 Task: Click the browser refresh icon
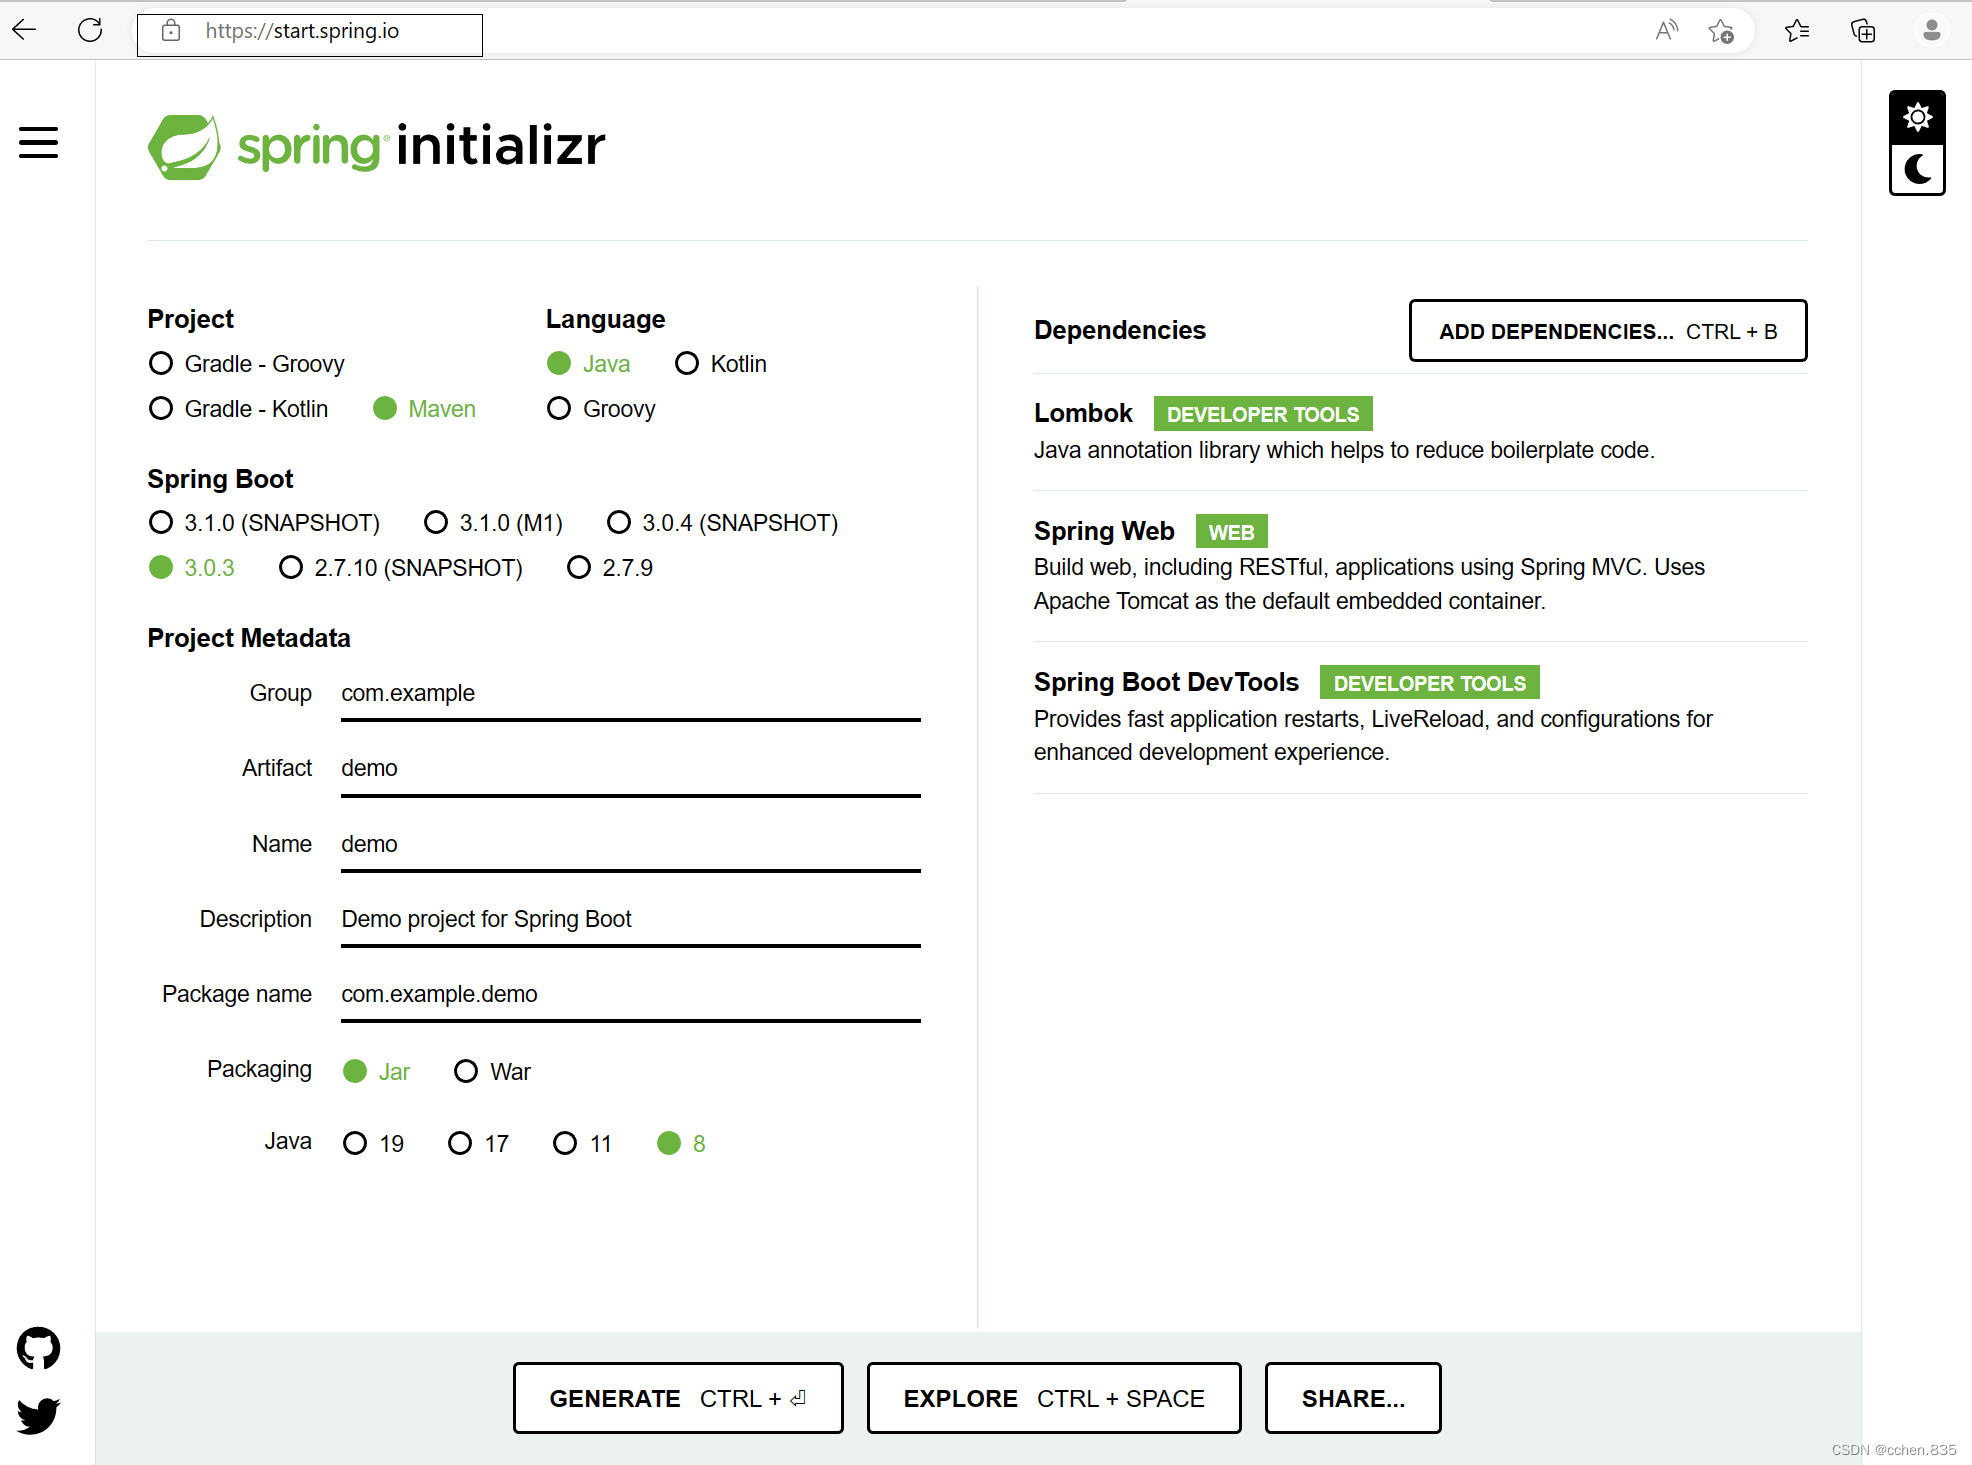click(x=90, y=30)
